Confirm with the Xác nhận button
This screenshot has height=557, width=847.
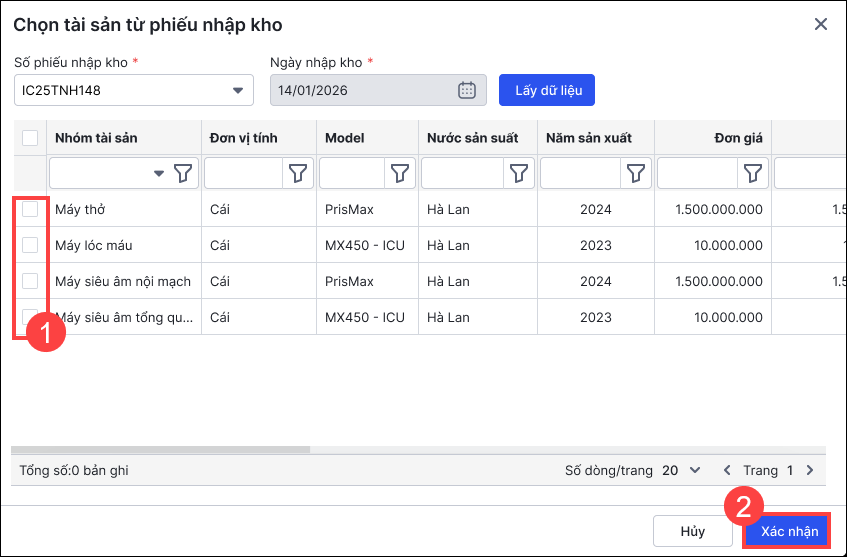click(x=788, y=531)
